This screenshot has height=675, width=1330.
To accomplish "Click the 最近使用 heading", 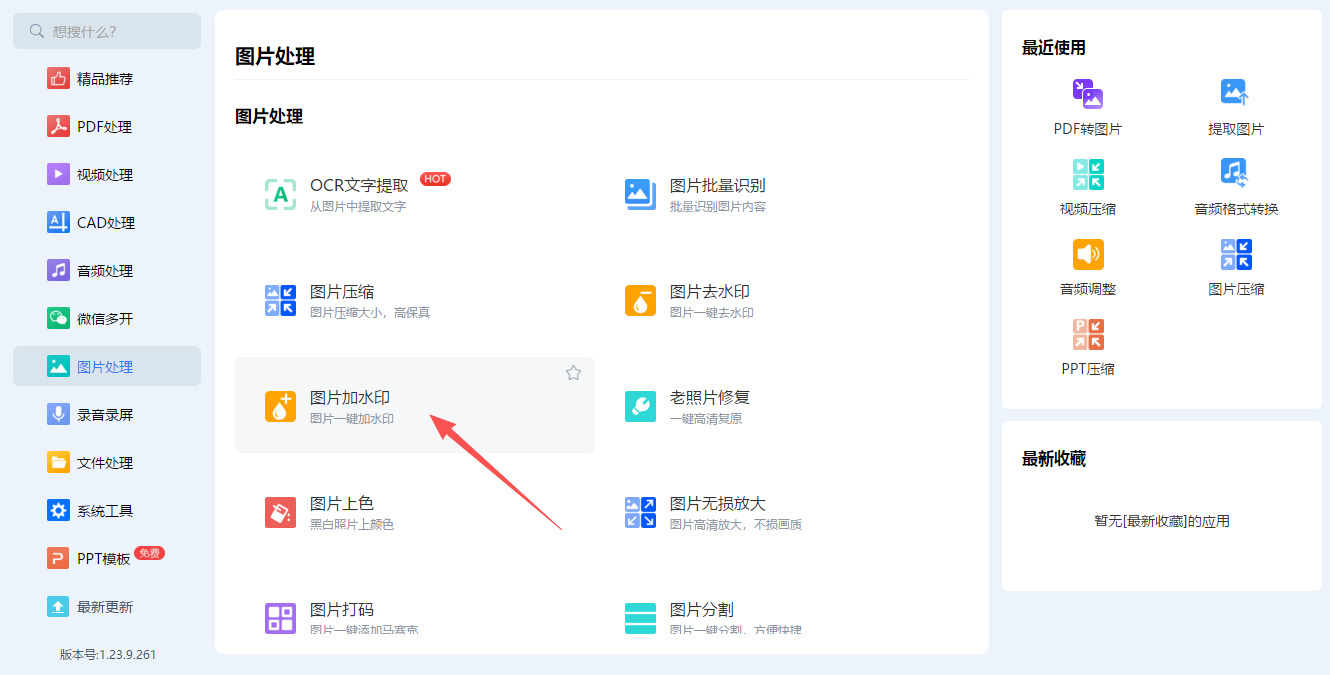I will (1054, 48).
